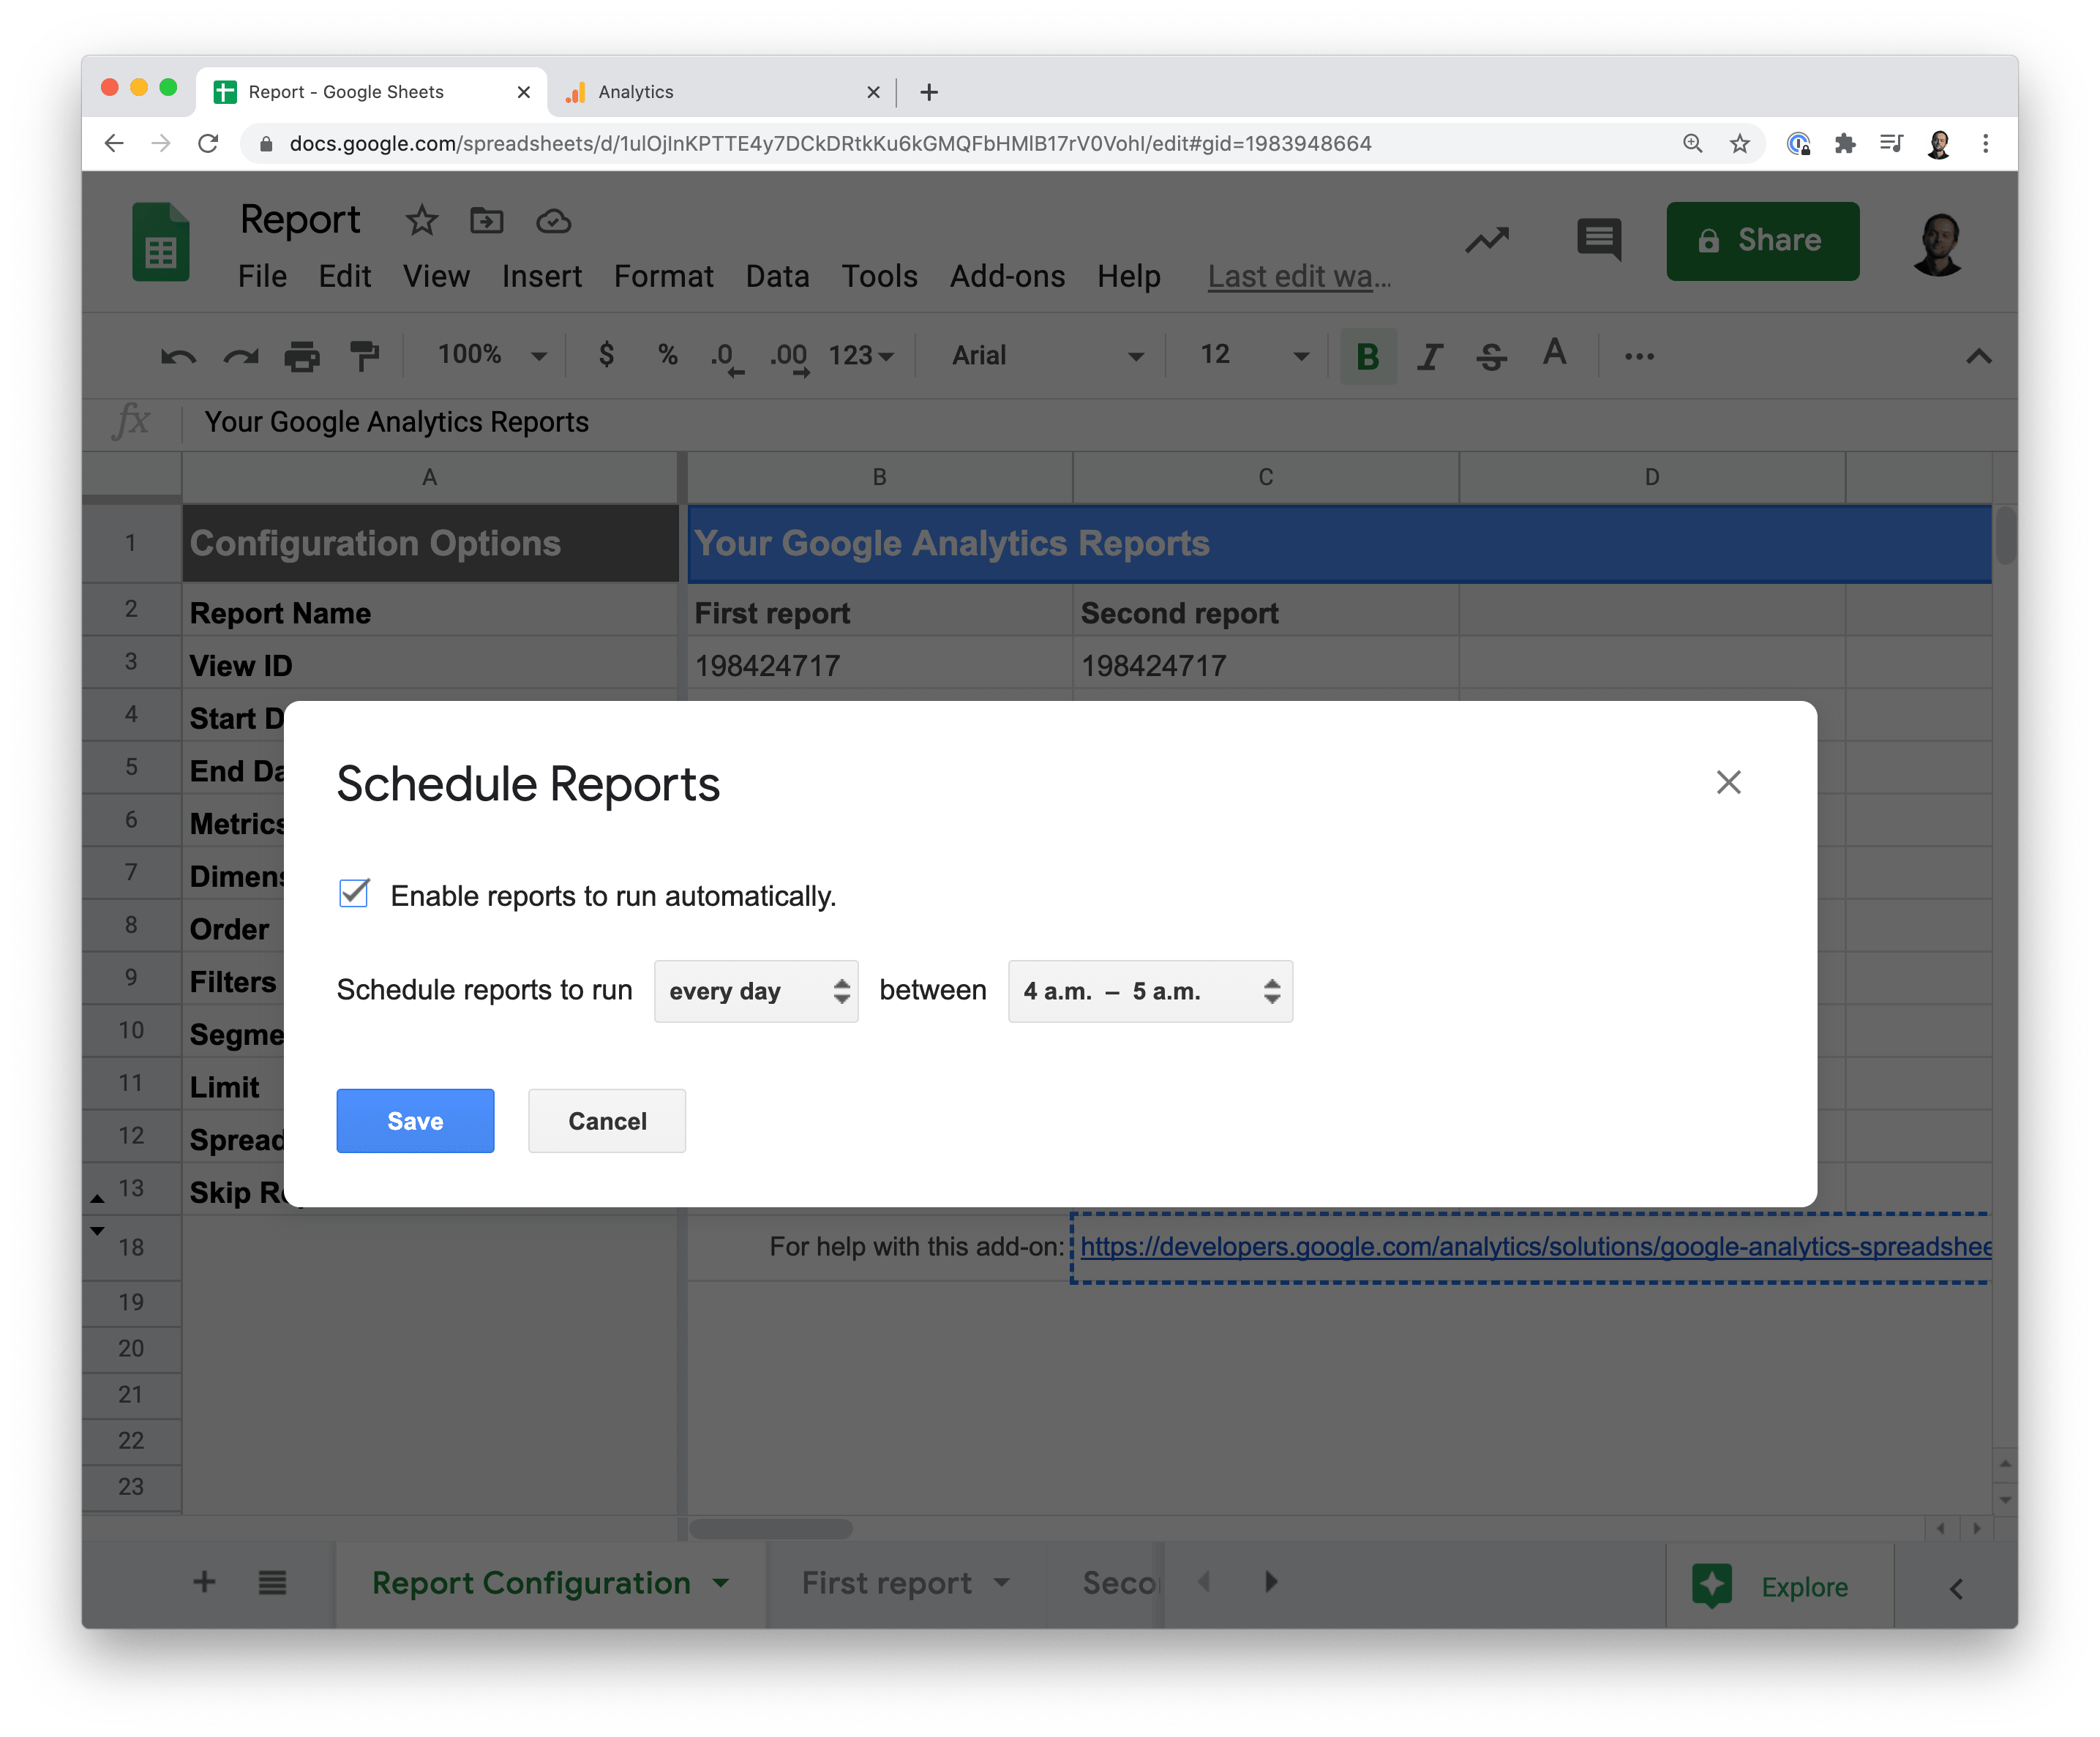View cloud save status icon
Image resolution: width=2100 pixels, height=1737 pixels.
(x=553, y=221)
